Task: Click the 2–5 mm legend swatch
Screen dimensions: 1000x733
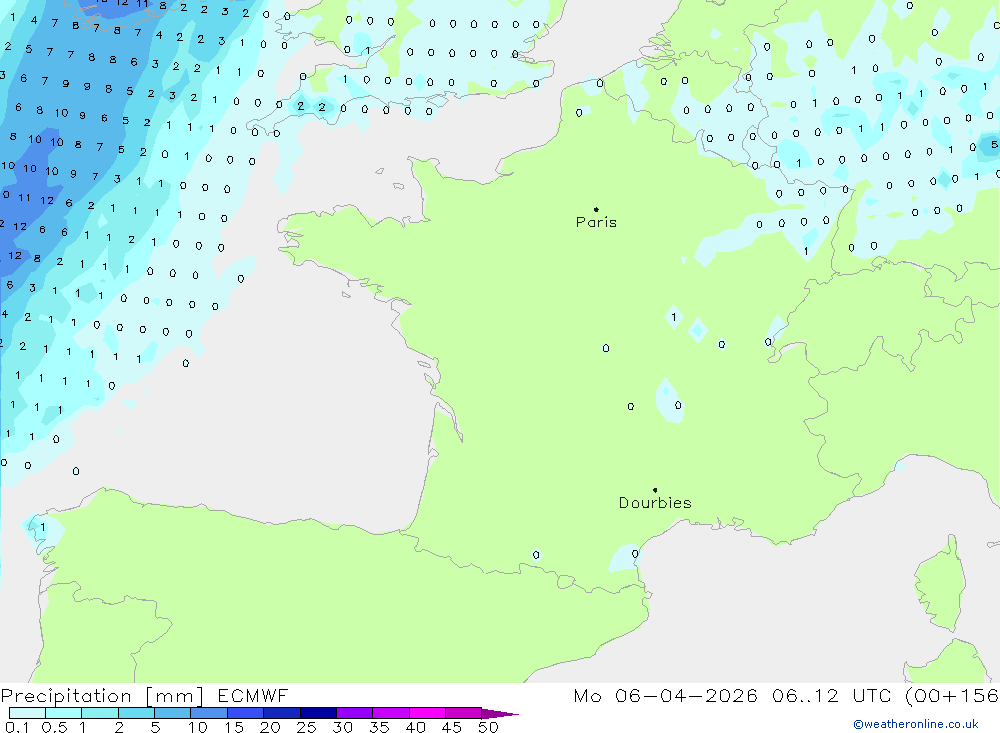Action: 136,713
